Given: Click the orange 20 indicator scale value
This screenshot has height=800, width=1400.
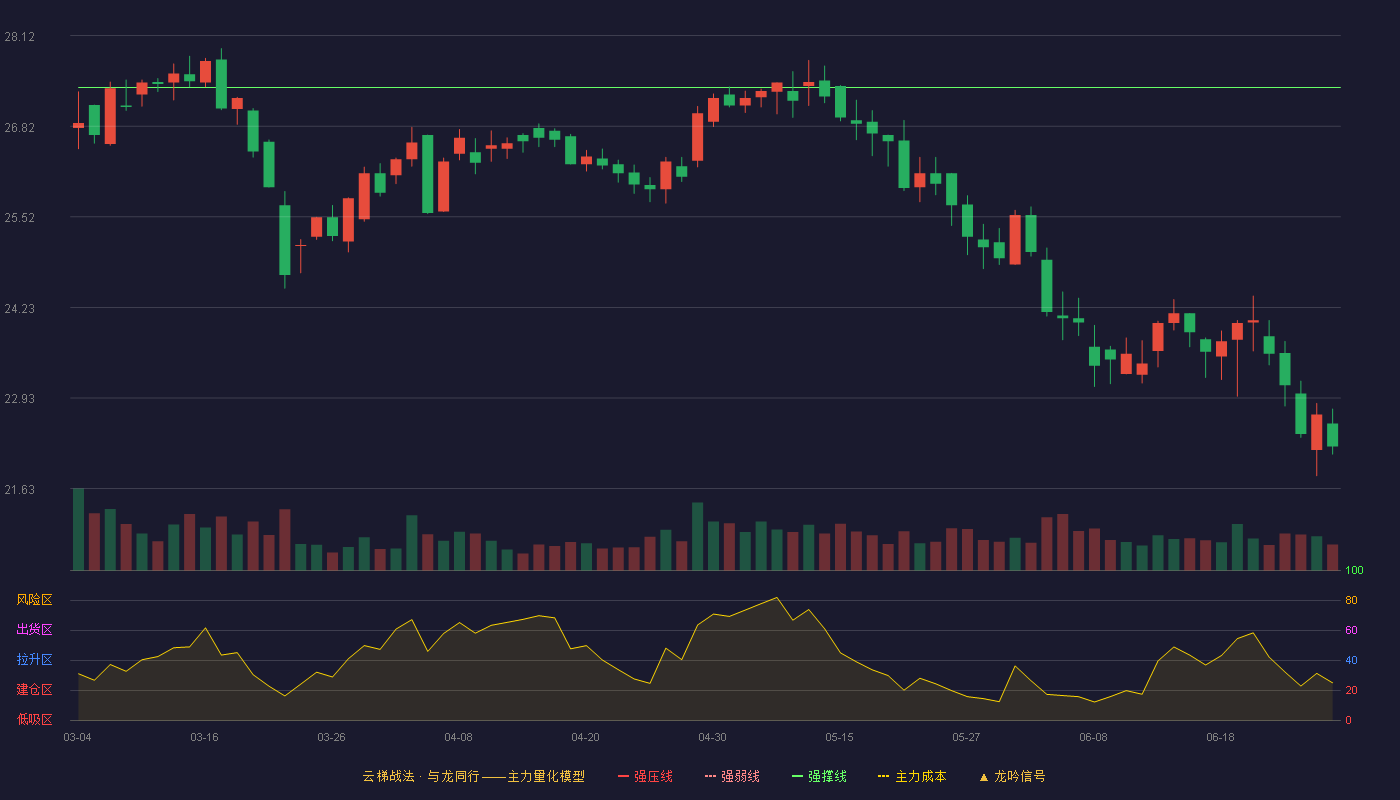Looking at the screenshot, I should 1351,690.
